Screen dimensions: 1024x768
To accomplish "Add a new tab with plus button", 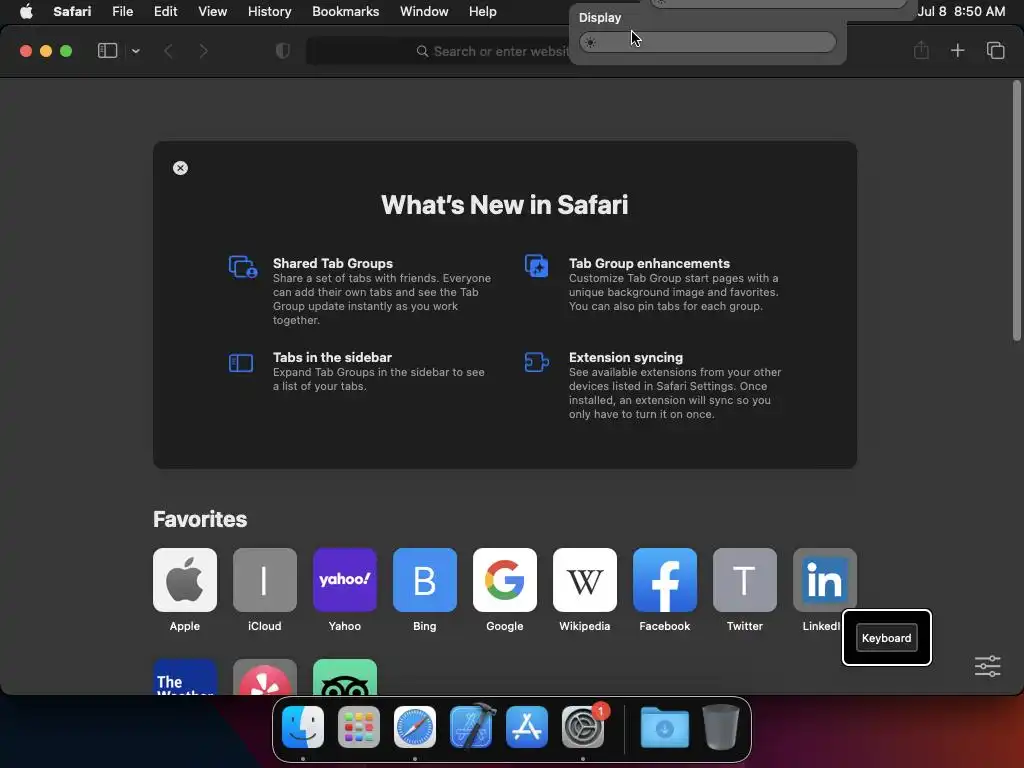I will click(x=957, y=50).
